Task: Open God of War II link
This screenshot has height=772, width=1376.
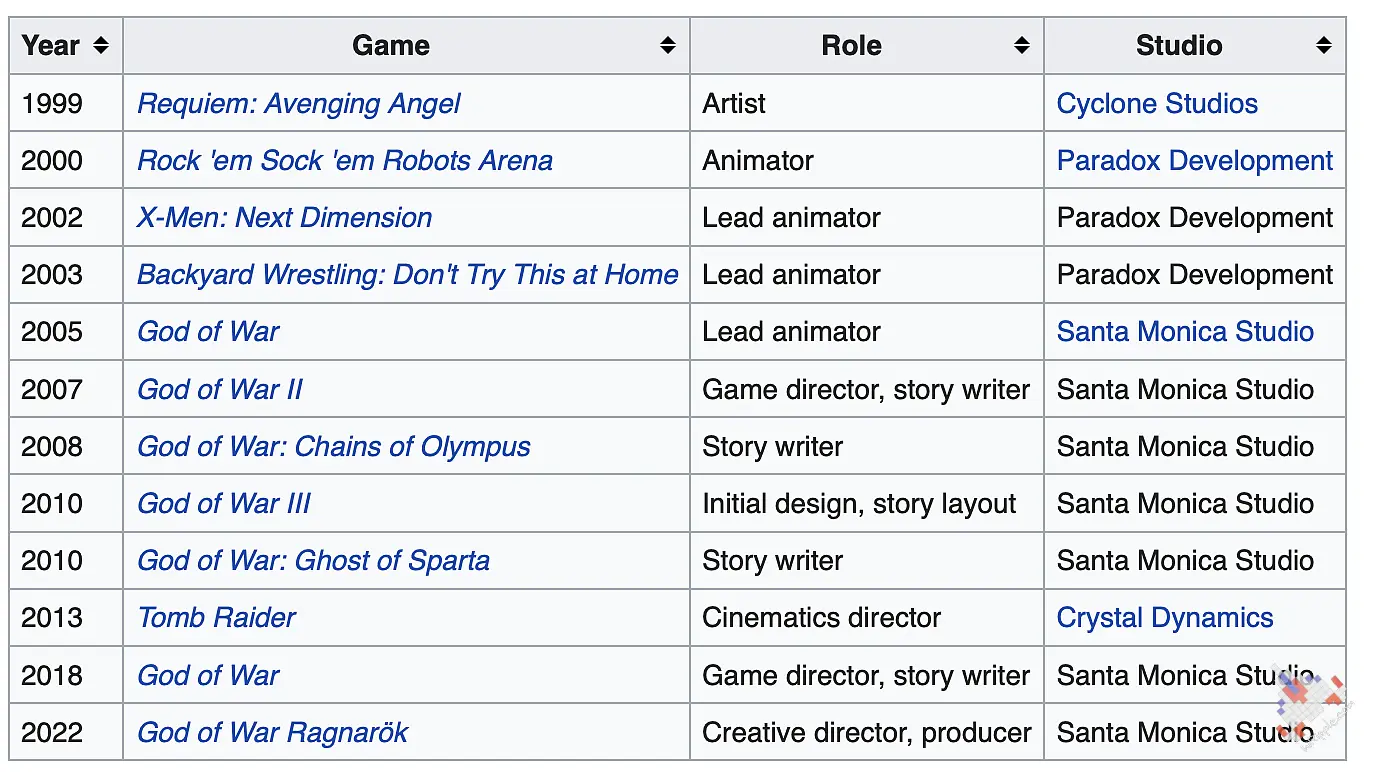Action: click(220, 390)
